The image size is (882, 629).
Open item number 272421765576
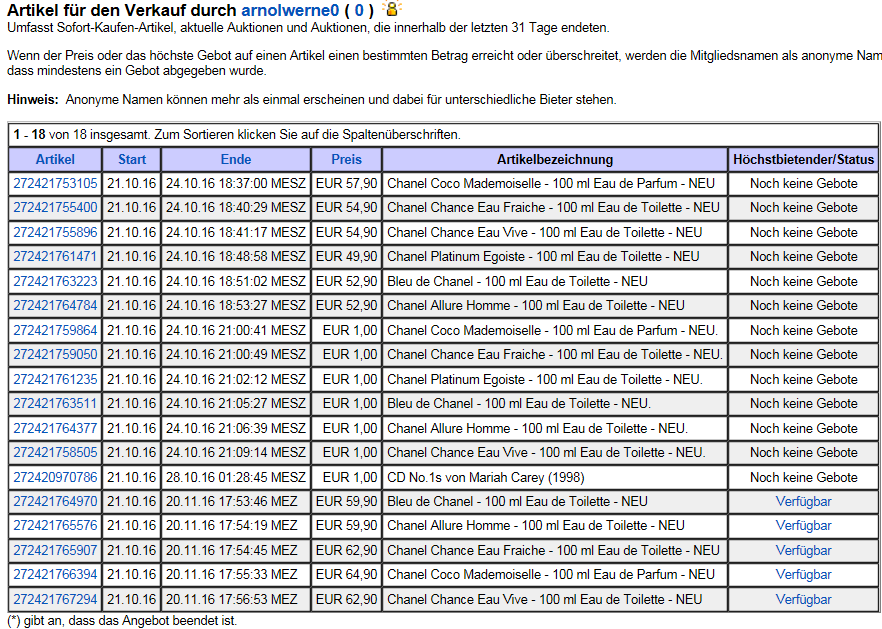pyautogui.click(x=55, y=525)
